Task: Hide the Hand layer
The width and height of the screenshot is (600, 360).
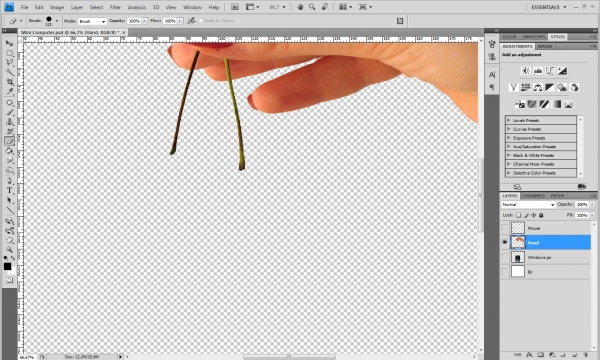Action: (505, 243)
